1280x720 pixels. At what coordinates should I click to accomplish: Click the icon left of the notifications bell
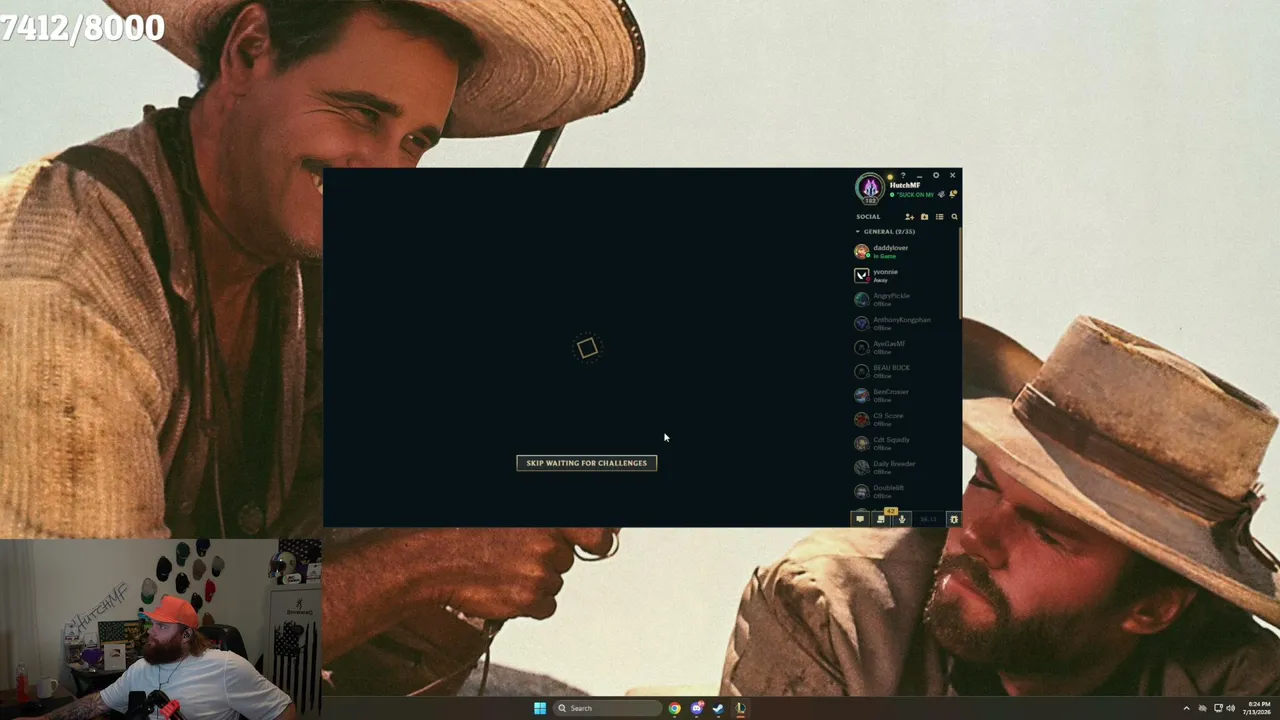941,195
